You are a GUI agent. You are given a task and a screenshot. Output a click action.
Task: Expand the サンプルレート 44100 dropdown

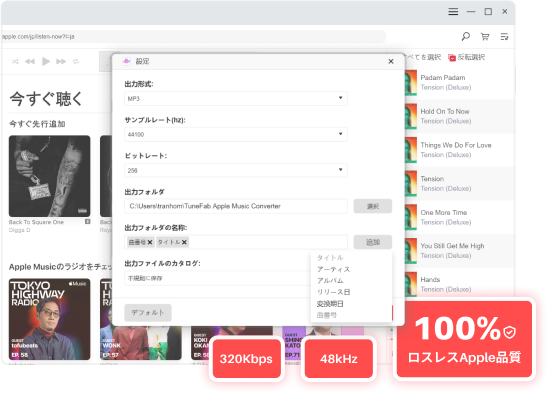236,134
